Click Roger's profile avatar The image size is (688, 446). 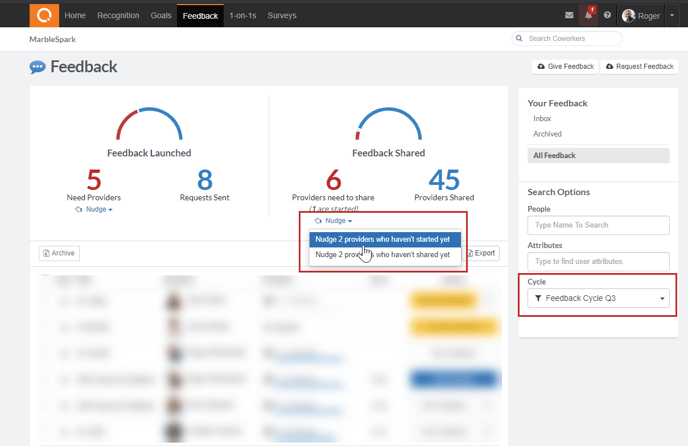629,16
